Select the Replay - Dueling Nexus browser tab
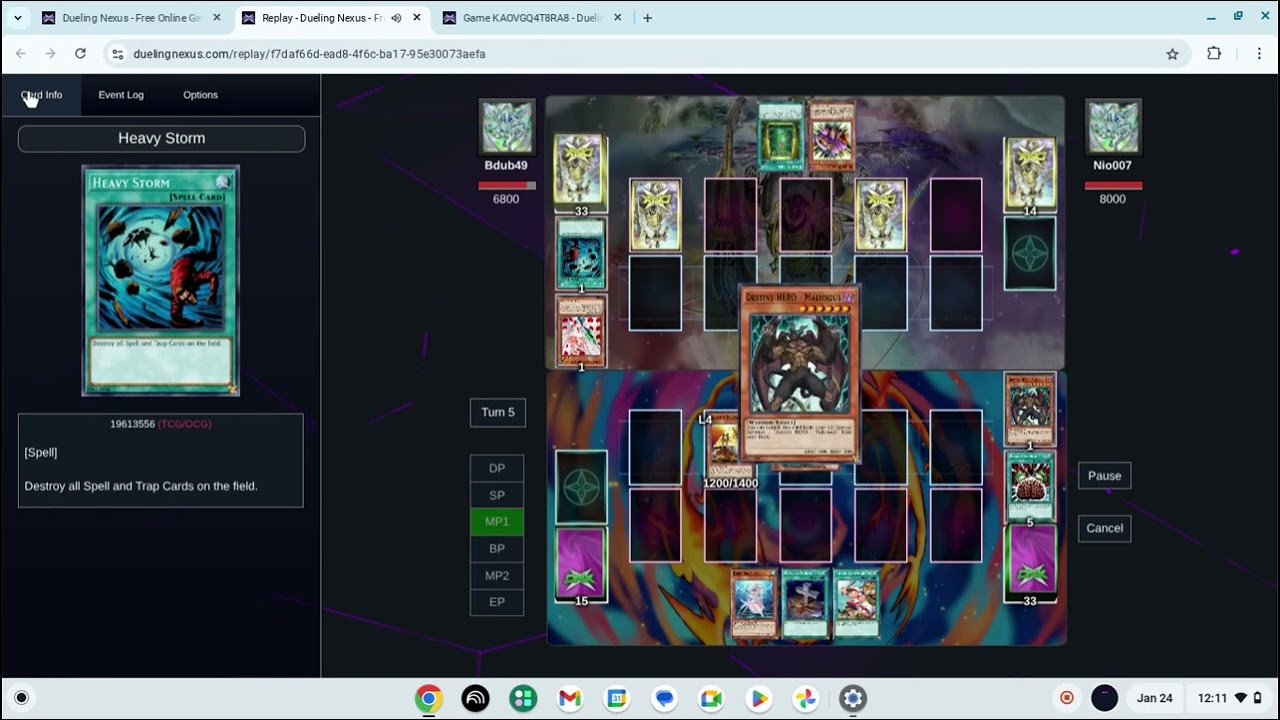 [322, 18]
